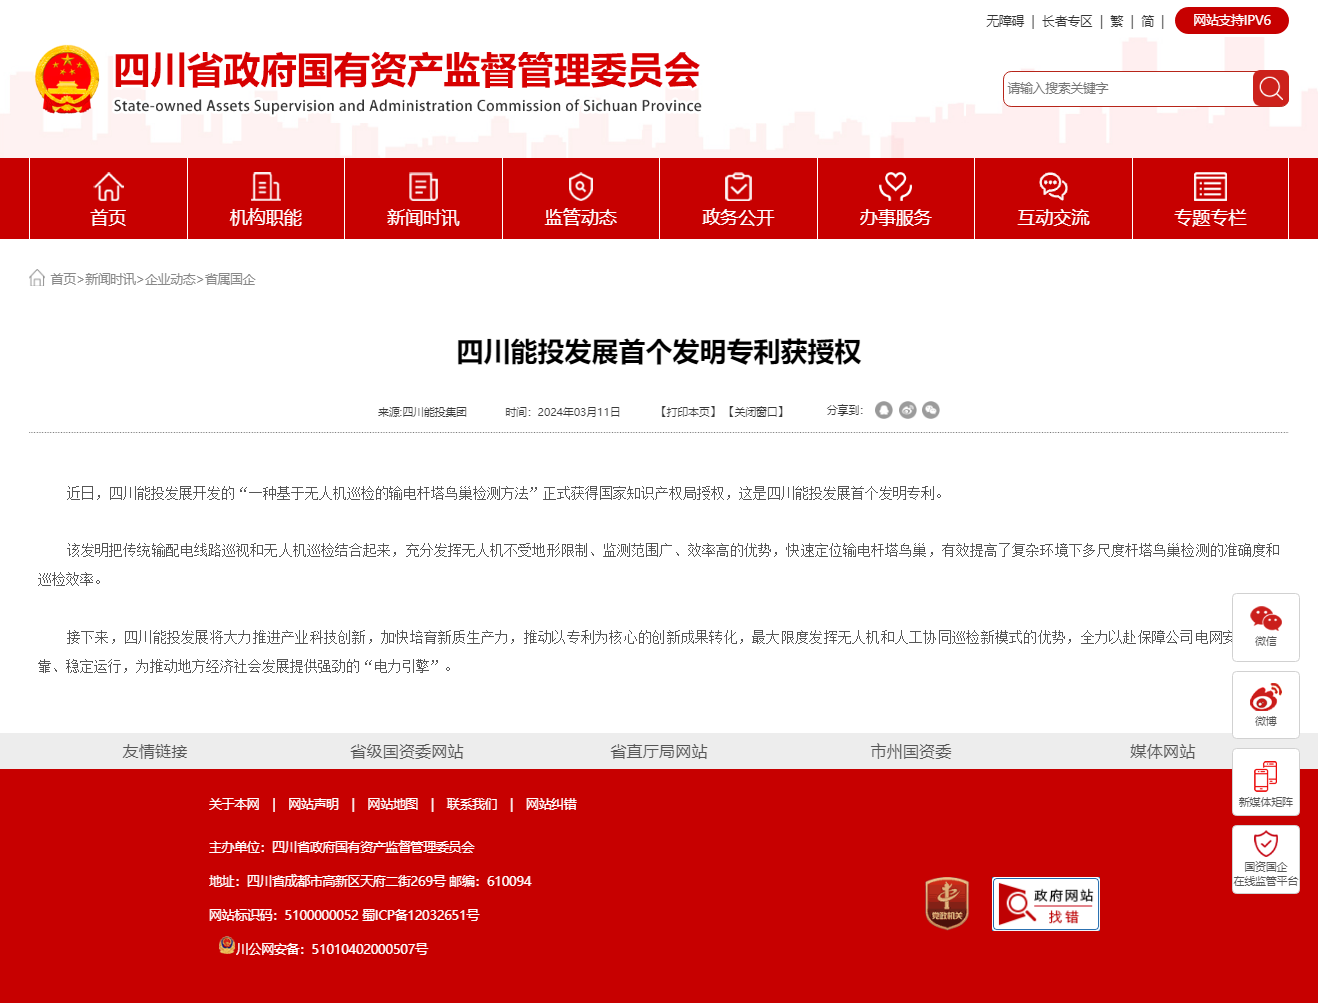Expand the 市州国资委 links list
Image resolution: width=1318 pixels, height=1003 pixels.
[x=911, y=751]
